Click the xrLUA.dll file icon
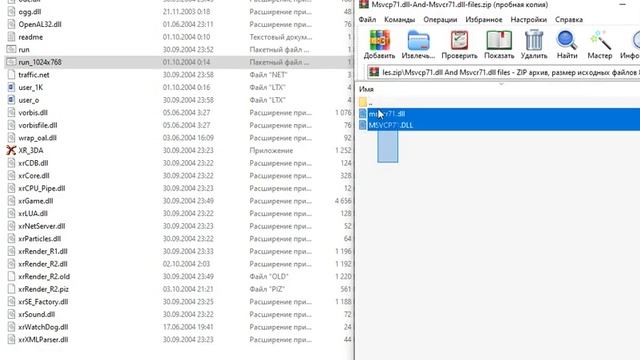The image size is (640, 360). tap(11, 213)
